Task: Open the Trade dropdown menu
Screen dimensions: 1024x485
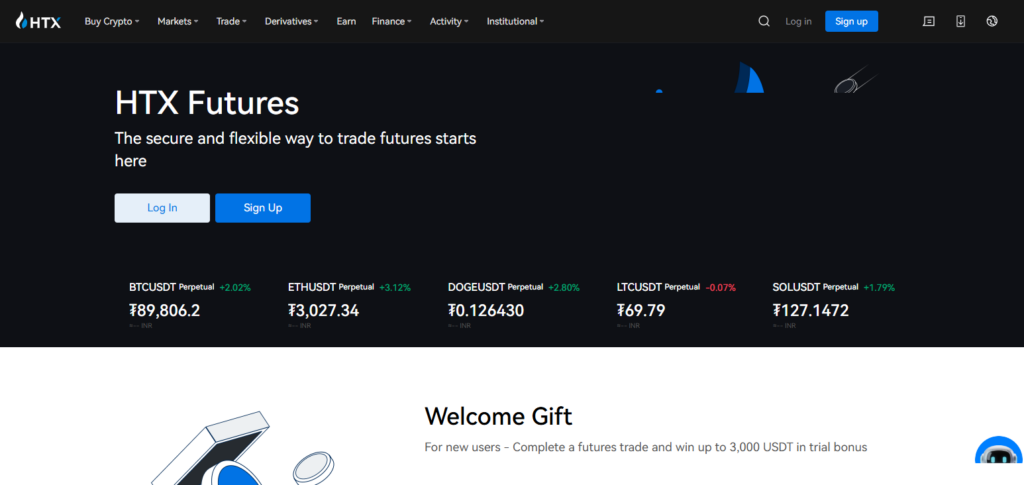Action: tap(231, 22)
